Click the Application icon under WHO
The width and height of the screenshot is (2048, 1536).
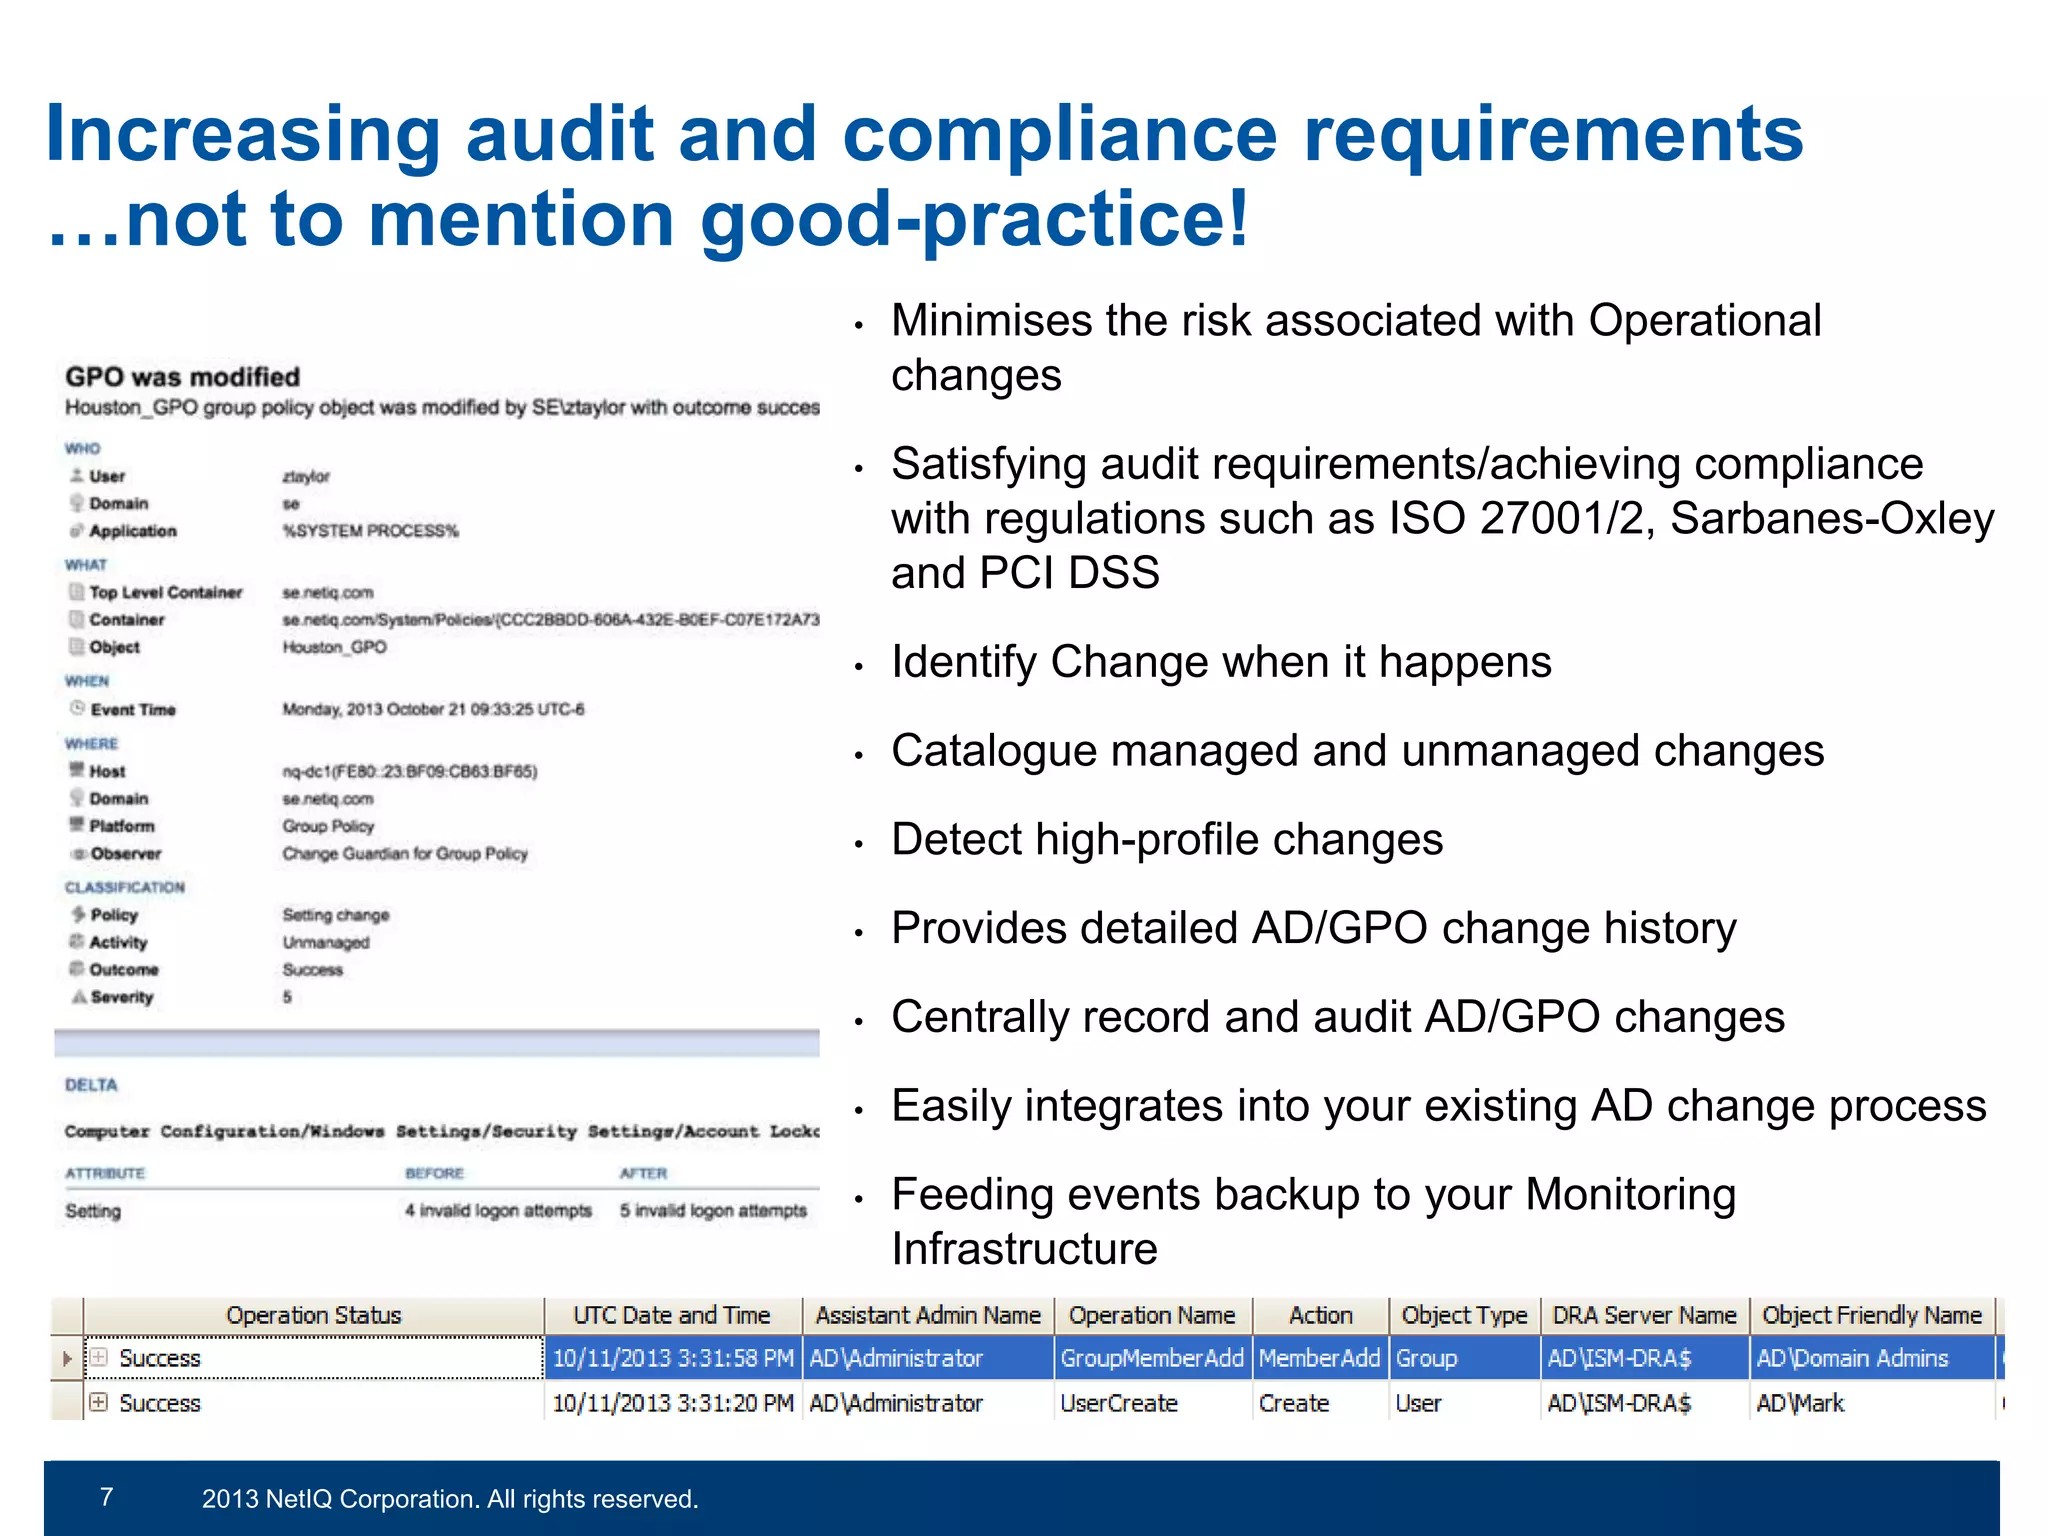click(x=76, y=530)
